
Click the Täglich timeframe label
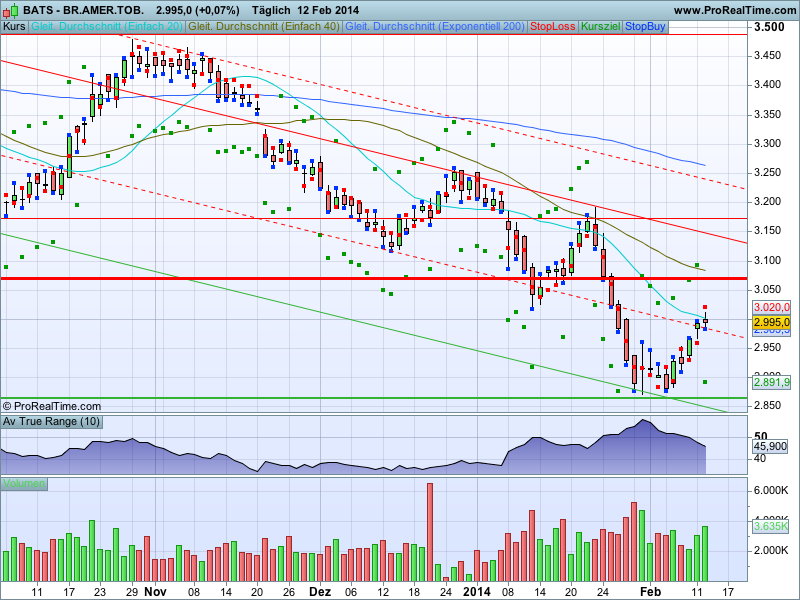271,10
